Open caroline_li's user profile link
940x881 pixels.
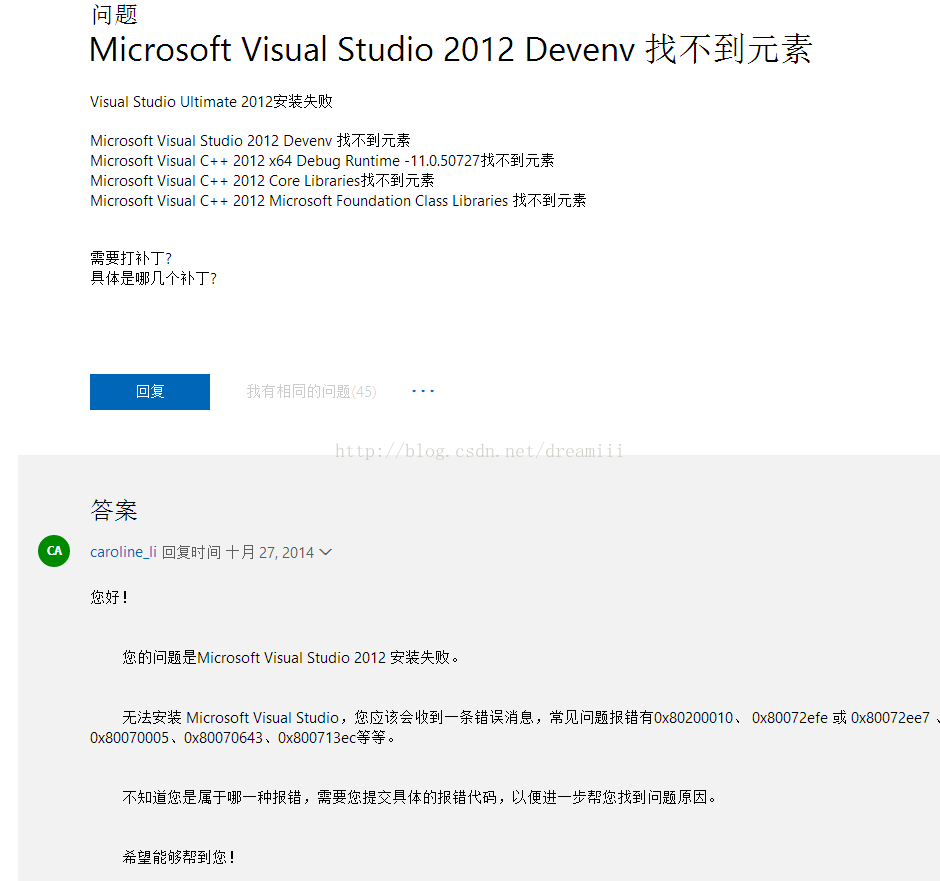(123, 552)
